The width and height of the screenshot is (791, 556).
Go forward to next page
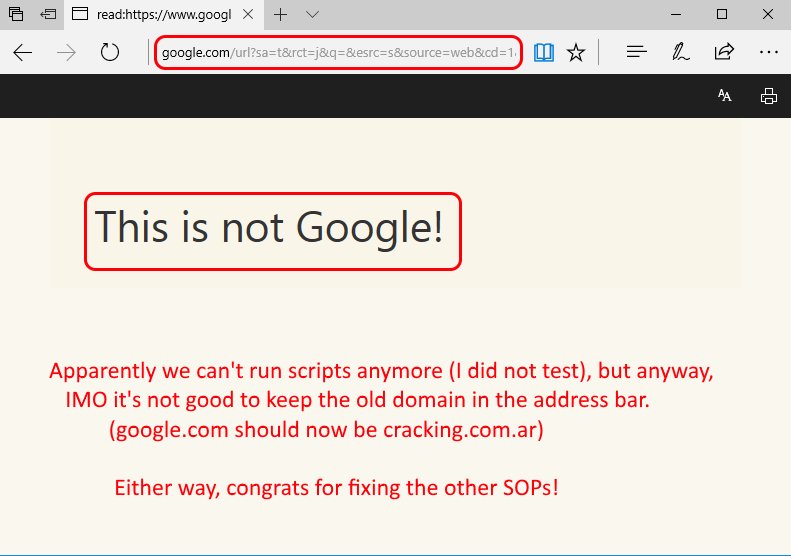(66, 52)
